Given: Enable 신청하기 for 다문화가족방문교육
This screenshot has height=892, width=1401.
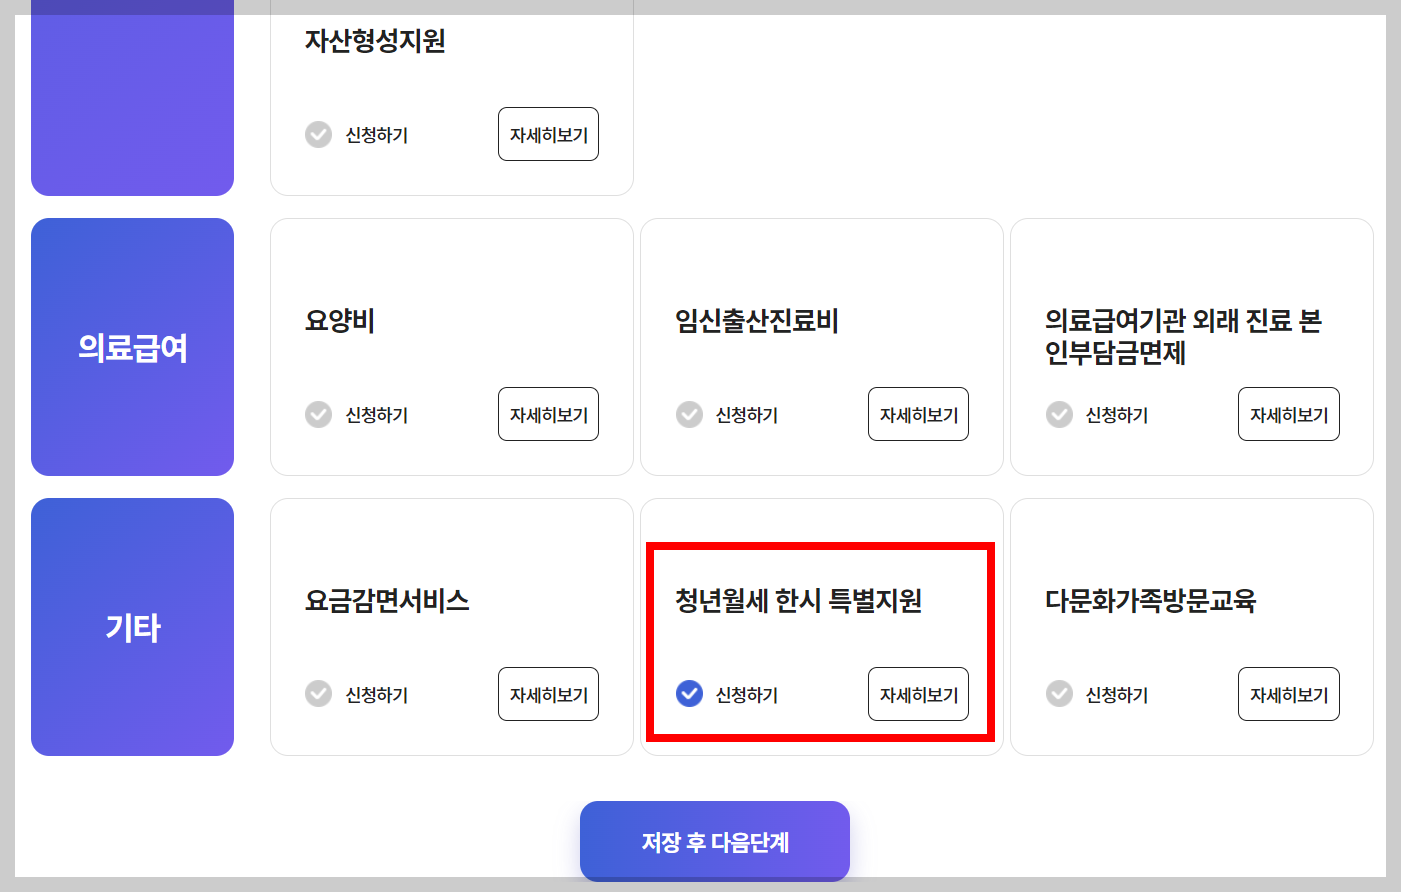Looking at the screenshot, I should pos(1059,694).
